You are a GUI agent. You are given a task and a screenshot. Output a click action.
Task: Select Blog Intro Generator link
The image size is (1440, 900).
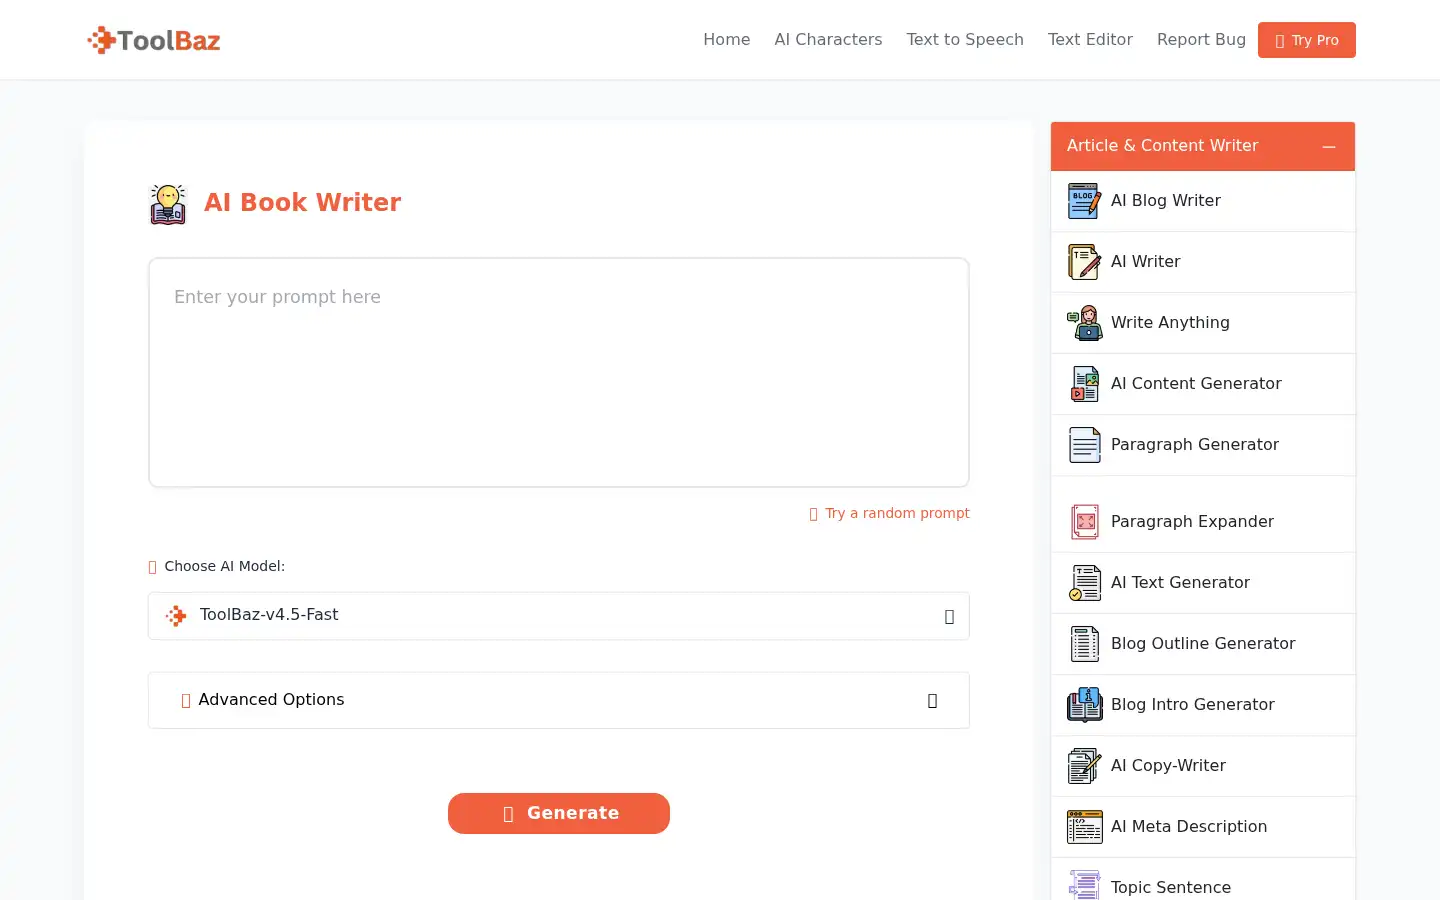(x=1203, y=705)
